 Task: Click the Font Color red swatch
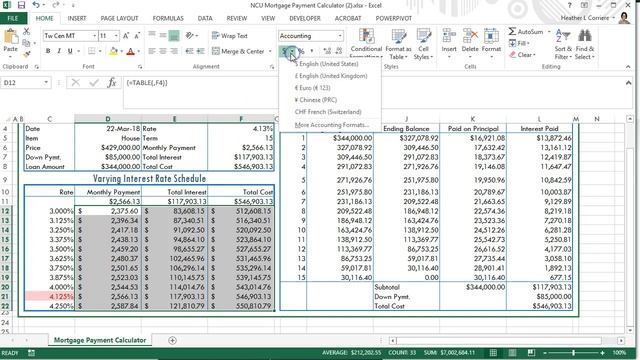[x=131, y=51]
